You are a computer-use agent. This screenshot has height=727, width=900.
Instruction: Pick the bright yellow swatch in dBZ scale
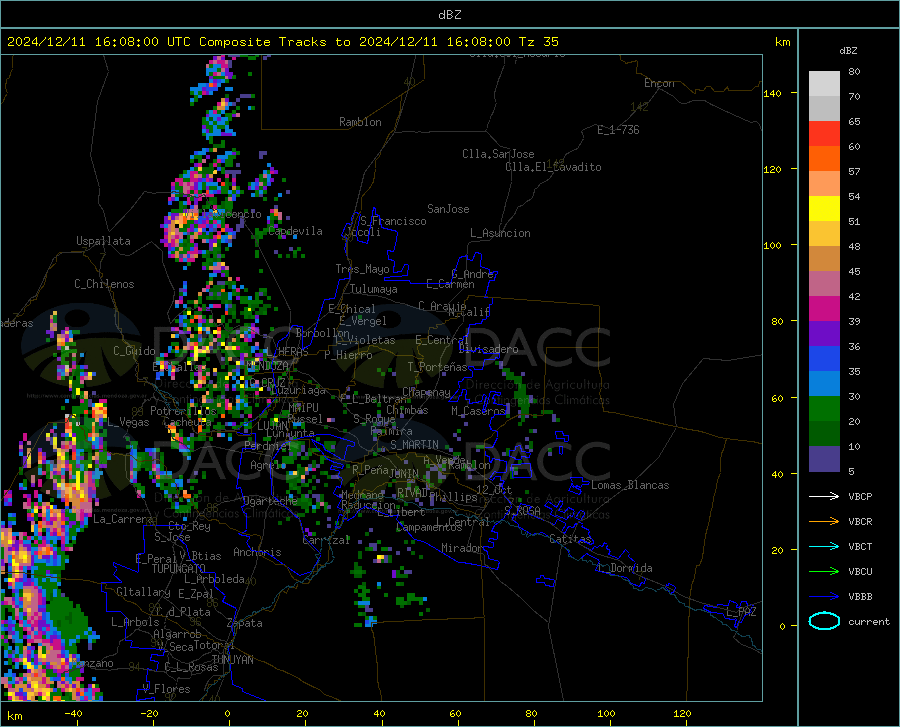(824, 208)
